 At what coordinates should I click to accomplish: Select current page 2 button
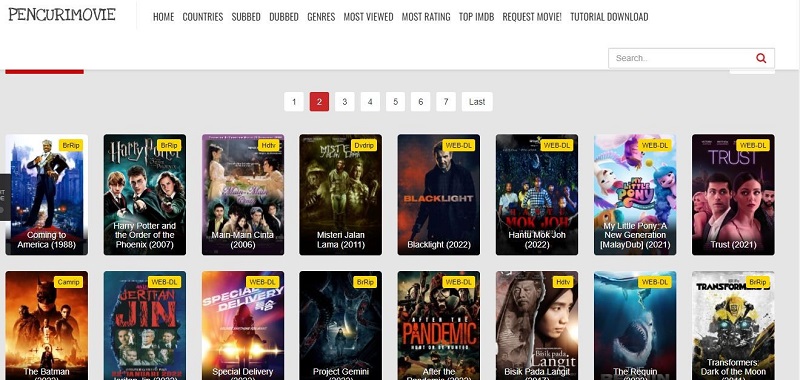[319, 102]
